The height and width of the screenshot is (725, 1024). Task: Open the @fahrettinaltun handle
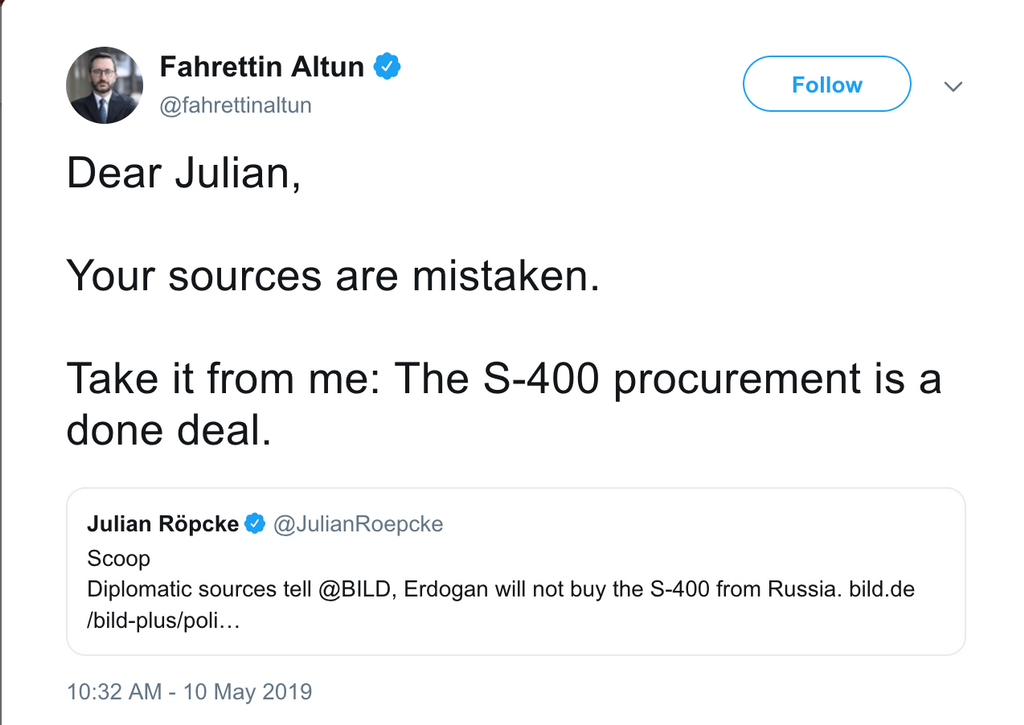tap(236, 105)
